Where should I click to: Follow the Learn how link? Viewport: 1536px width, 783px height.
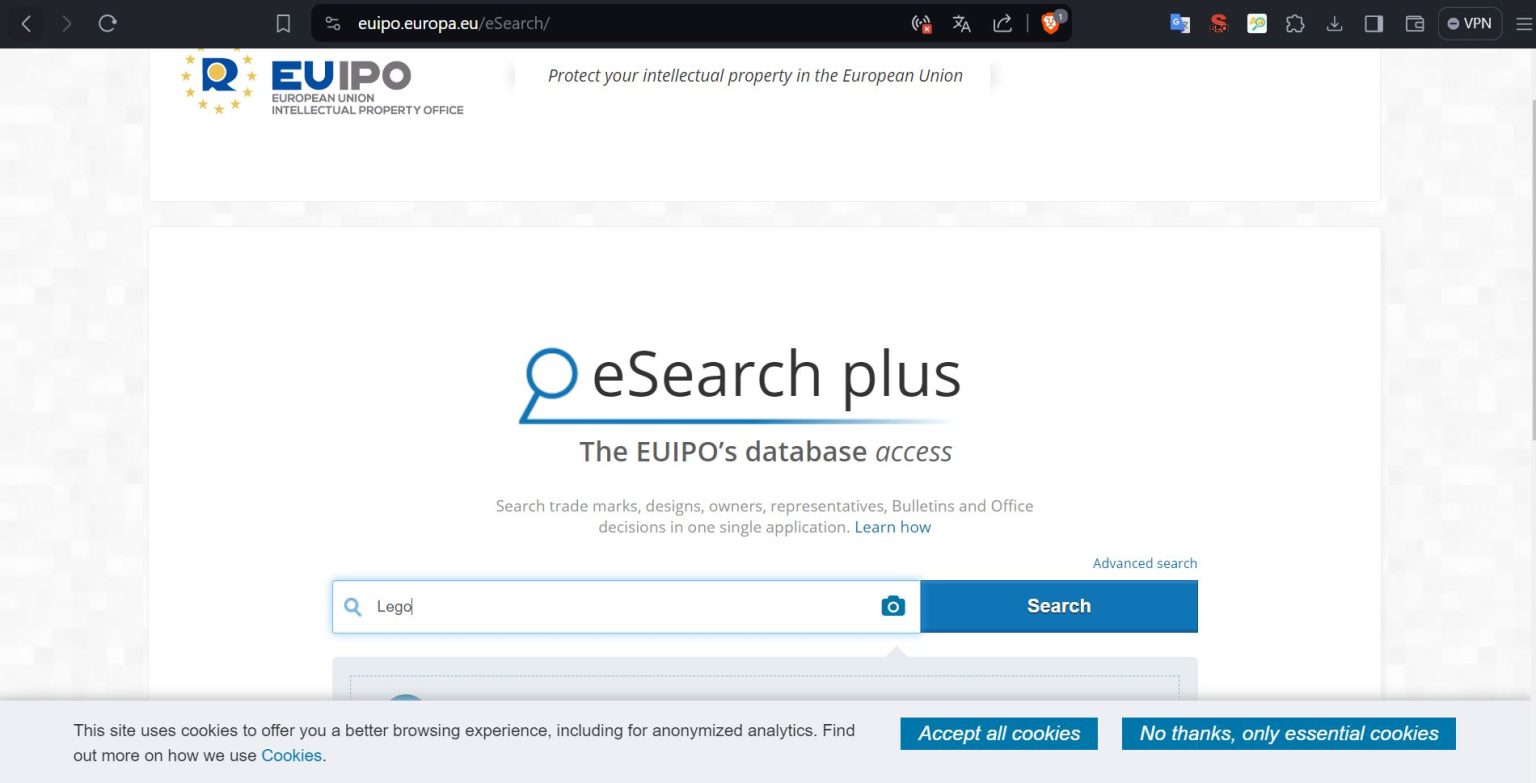tap(892, 527)
